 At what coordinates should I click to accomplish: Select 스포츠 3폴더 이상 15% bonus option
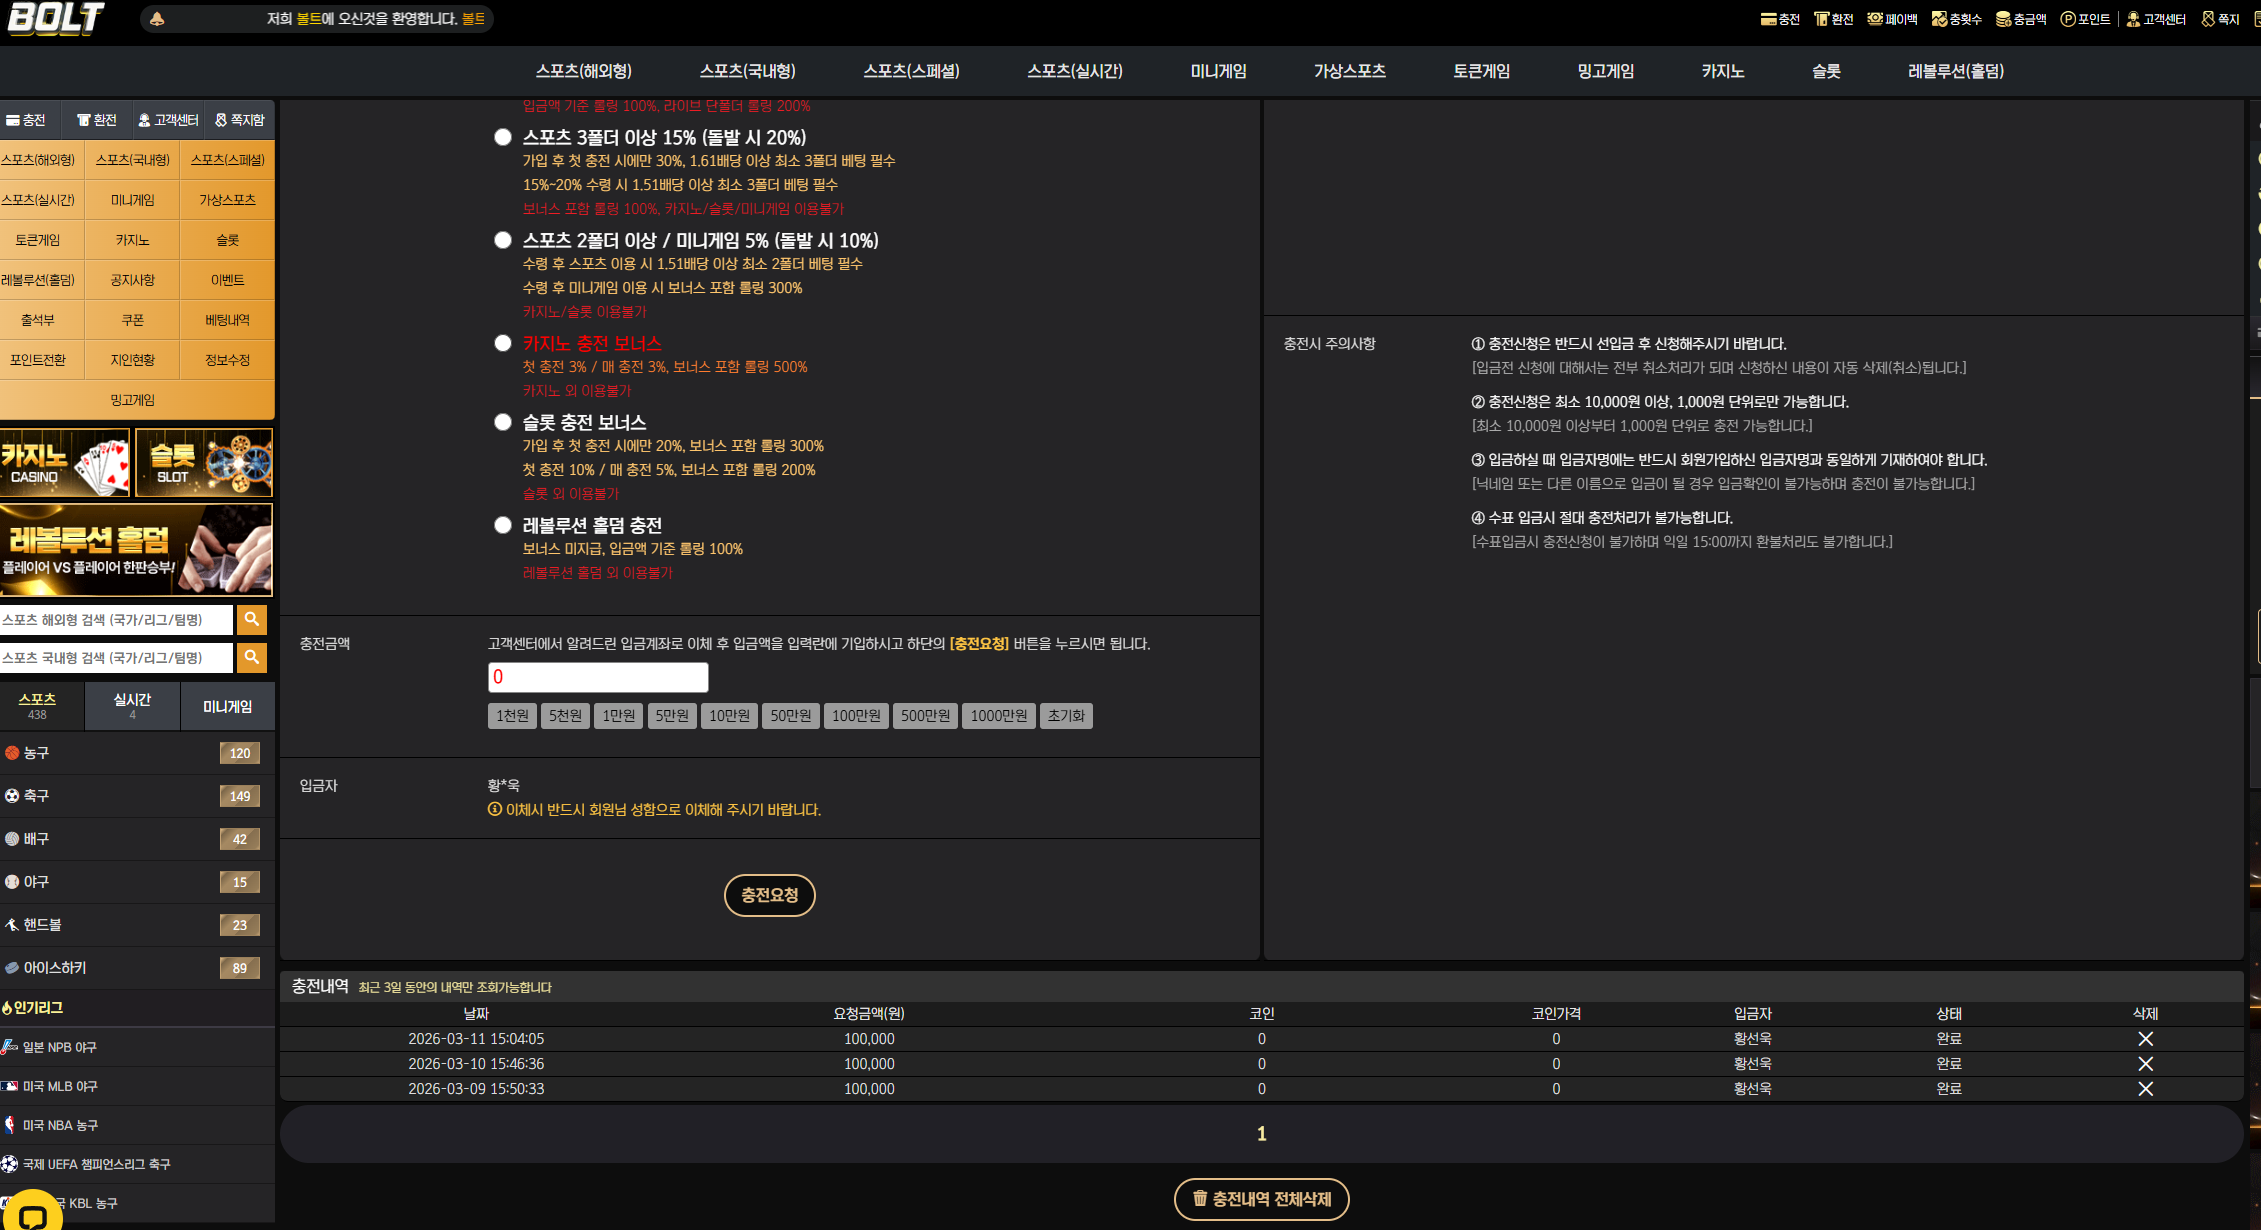503,137
